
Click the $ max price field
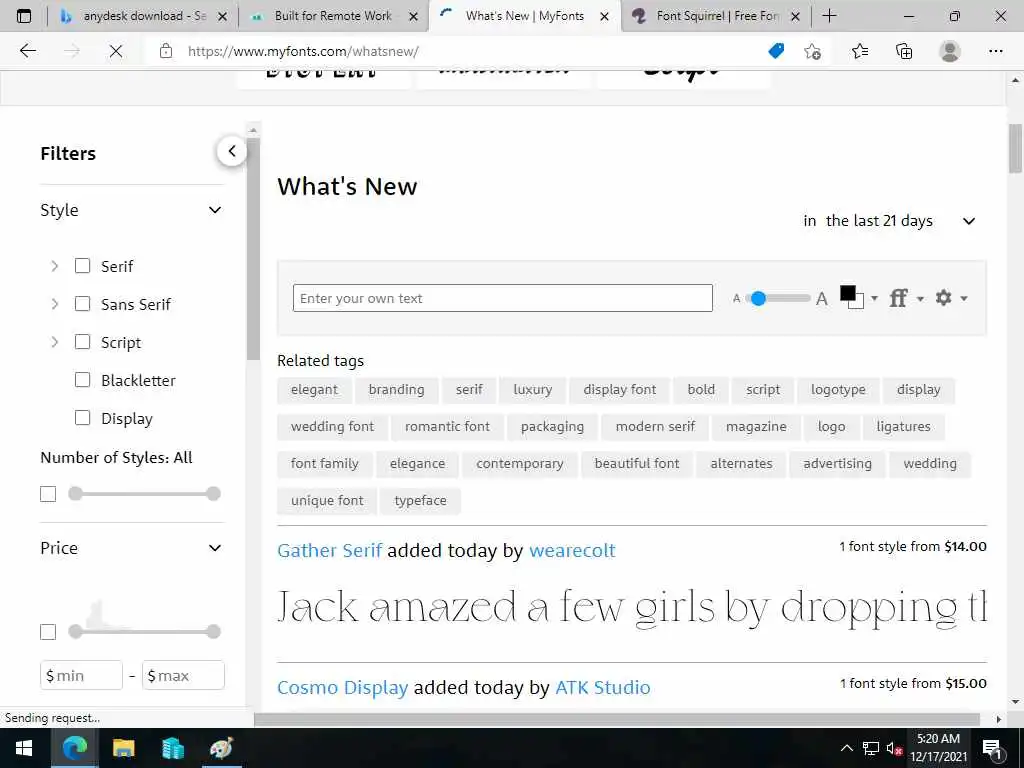(183, 675)
